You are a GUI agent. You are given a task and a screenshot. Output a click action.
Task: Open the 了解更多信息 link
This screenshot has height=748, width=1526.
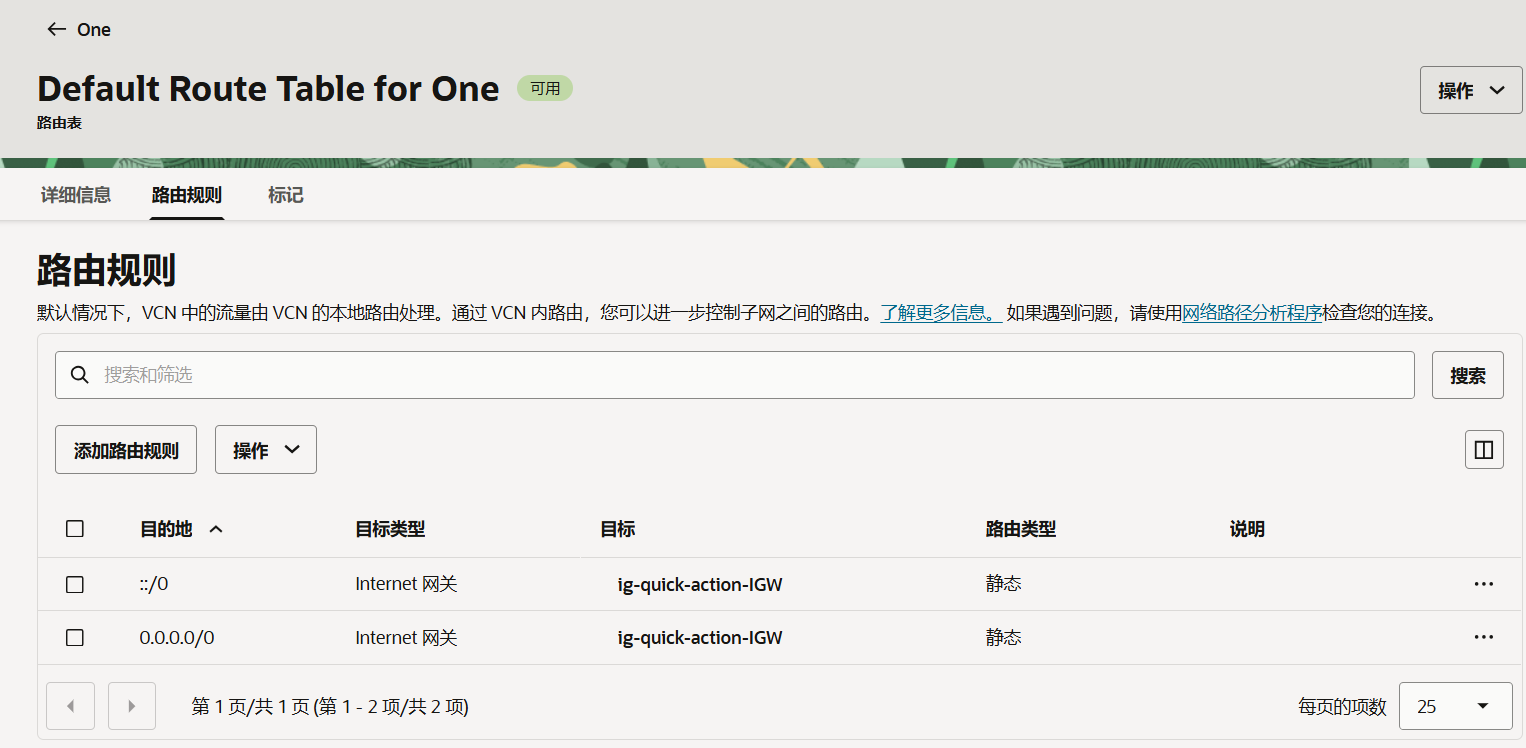[940, 313]
